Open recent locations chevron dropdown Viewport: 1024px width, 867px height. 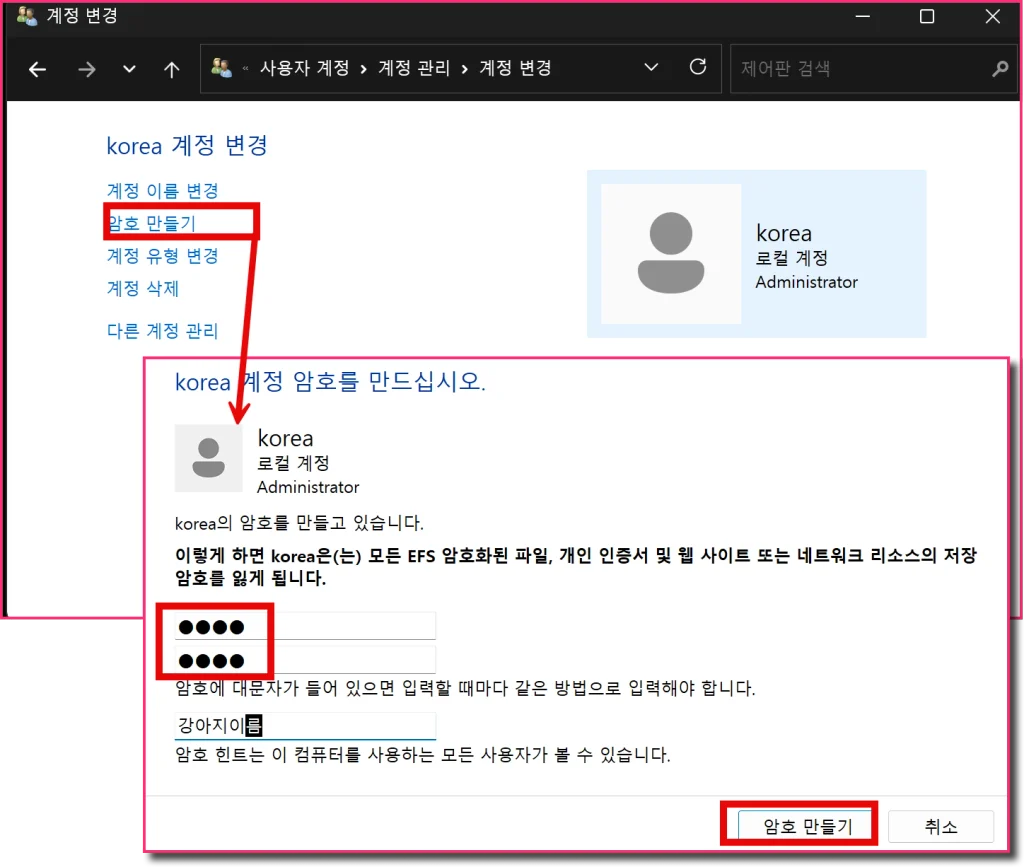(x=129, y=69)
